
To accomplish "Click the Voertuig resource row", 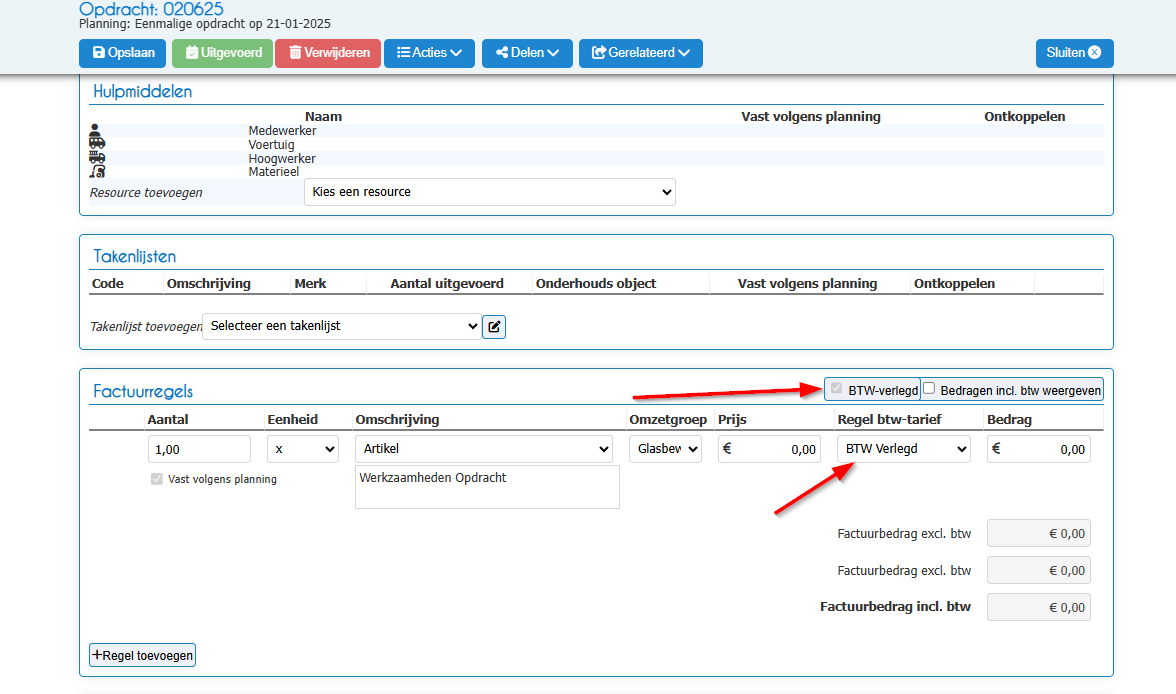I will (x=596, y=145).
